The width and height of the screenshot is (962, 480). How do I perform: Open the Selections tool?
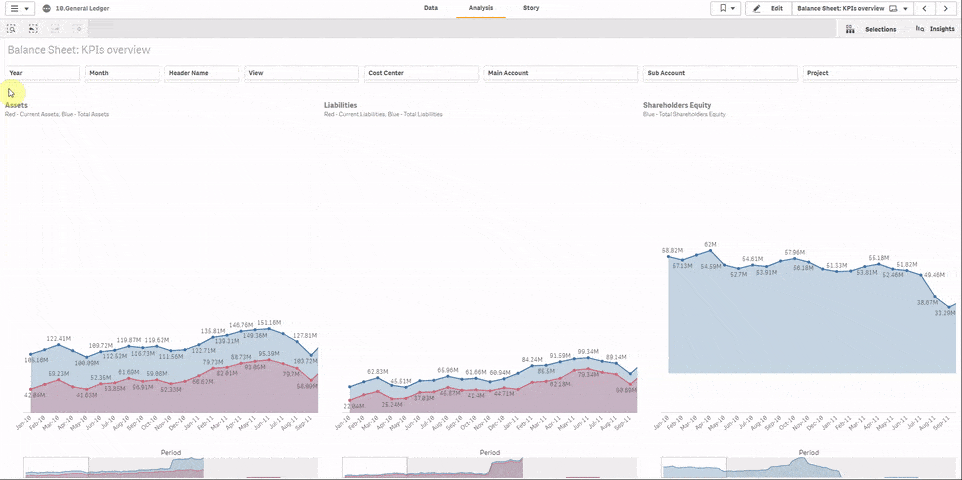871,29
